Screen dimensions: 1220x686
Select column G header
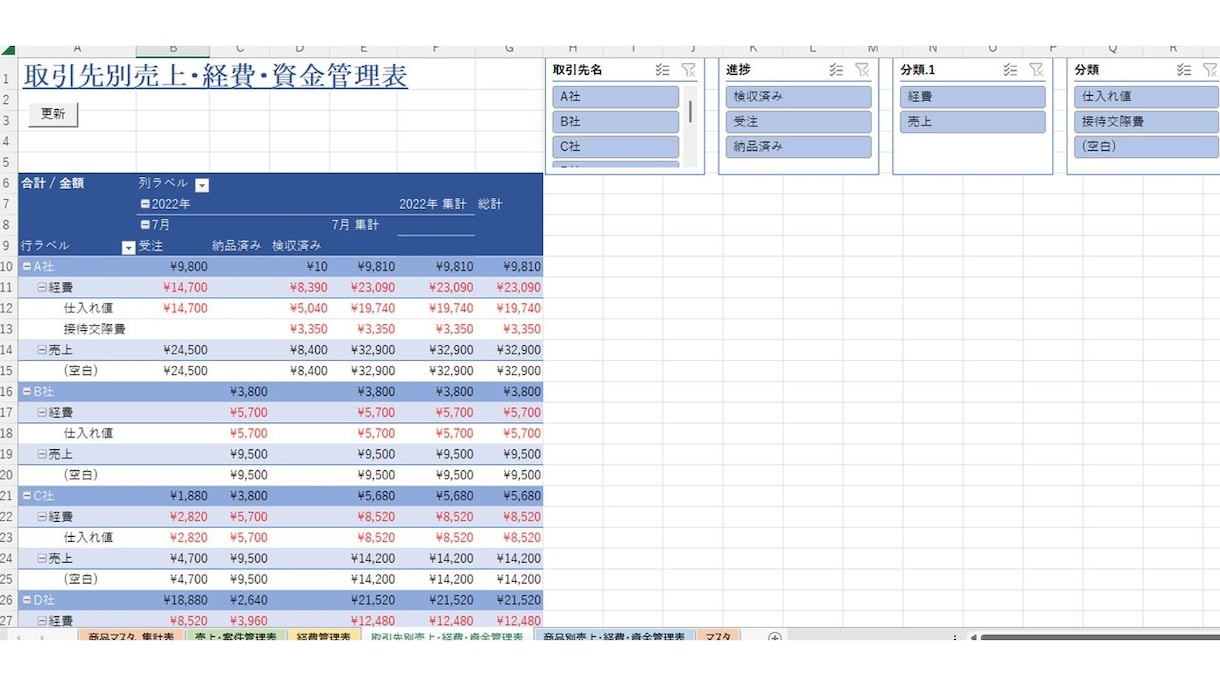(509, 49)
